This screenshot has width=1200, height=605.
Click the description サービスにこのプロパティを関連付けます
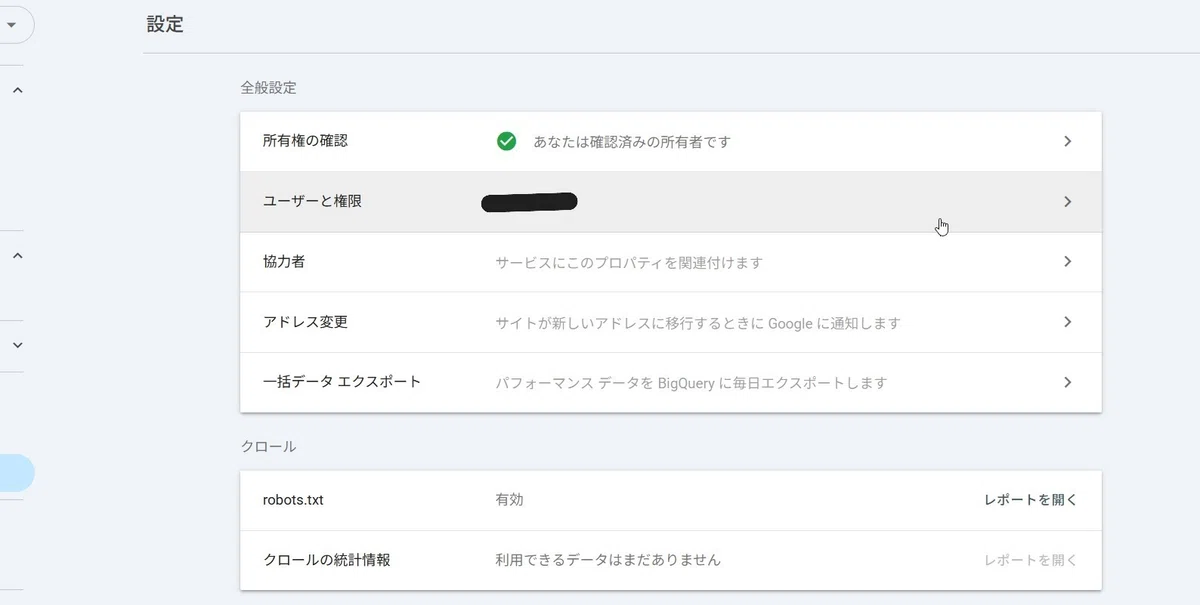(x=629, y=263)
